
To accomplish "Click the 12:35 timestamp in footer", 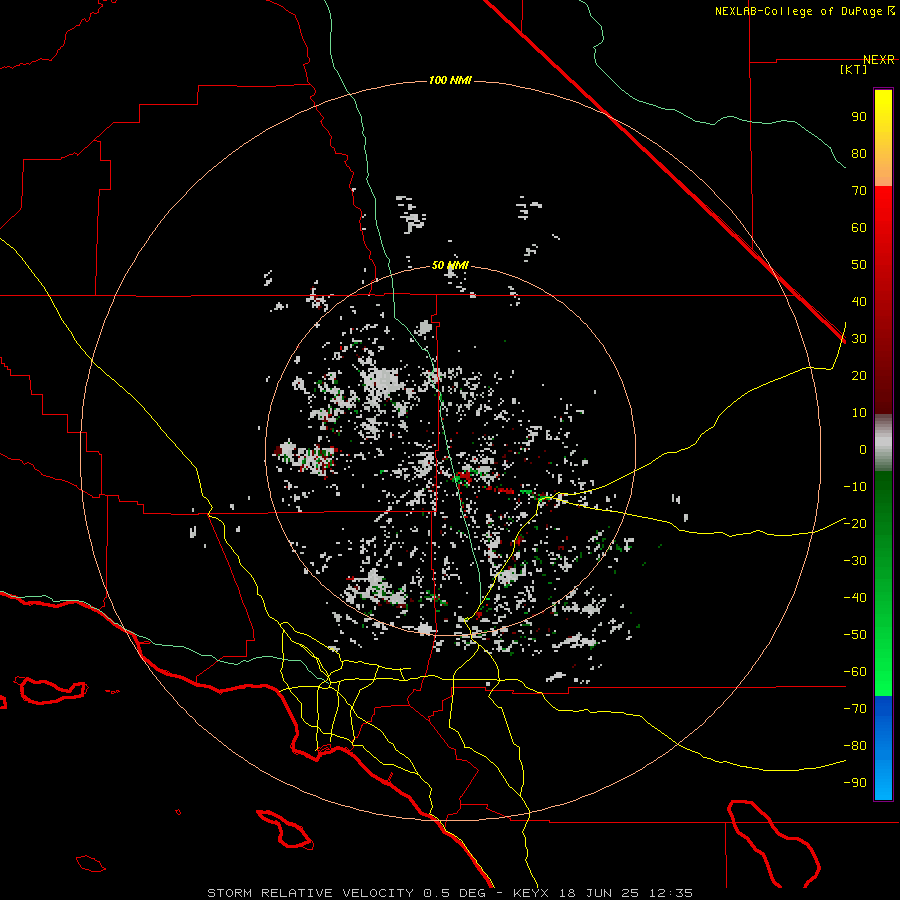I will click(x=670, y=893).
